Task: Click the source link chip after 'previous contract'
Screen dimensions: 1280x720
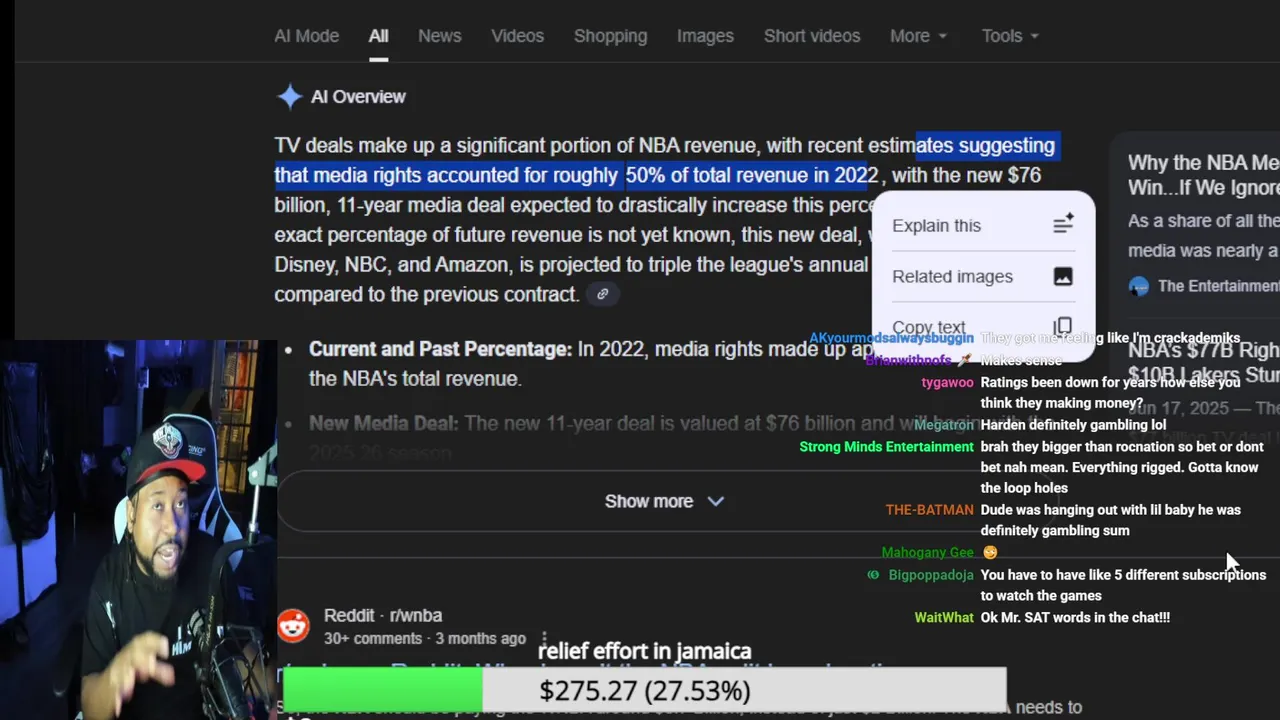Action: [x=602, y=294]
